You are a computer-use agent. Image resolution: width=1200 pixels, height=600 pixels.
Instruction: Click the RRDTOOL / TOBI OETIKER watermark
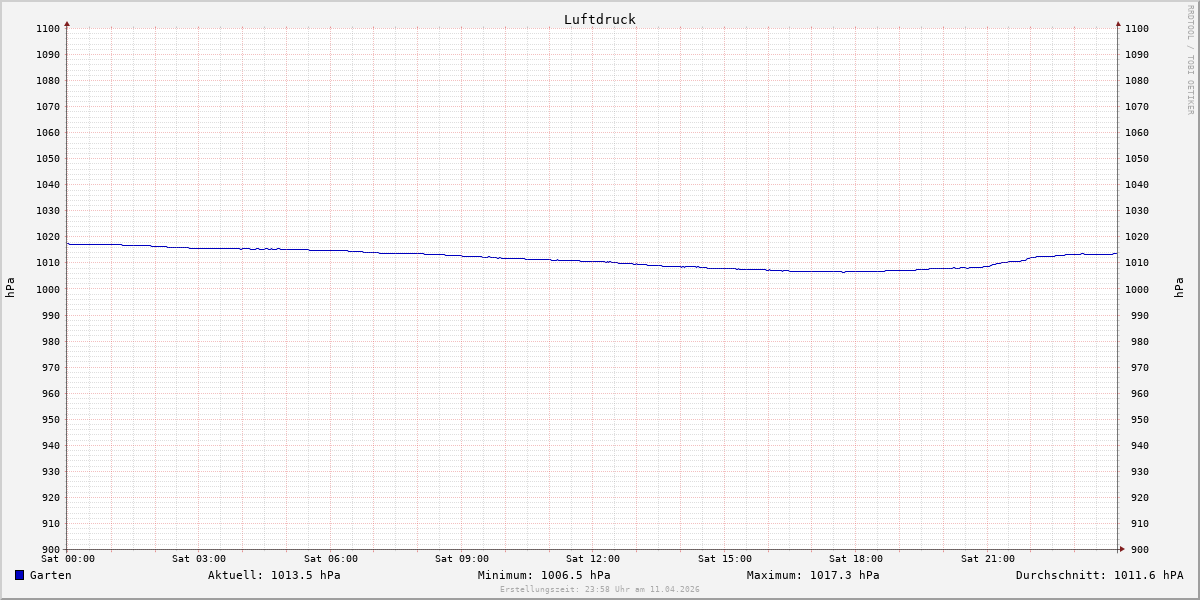click(1190, 60)
